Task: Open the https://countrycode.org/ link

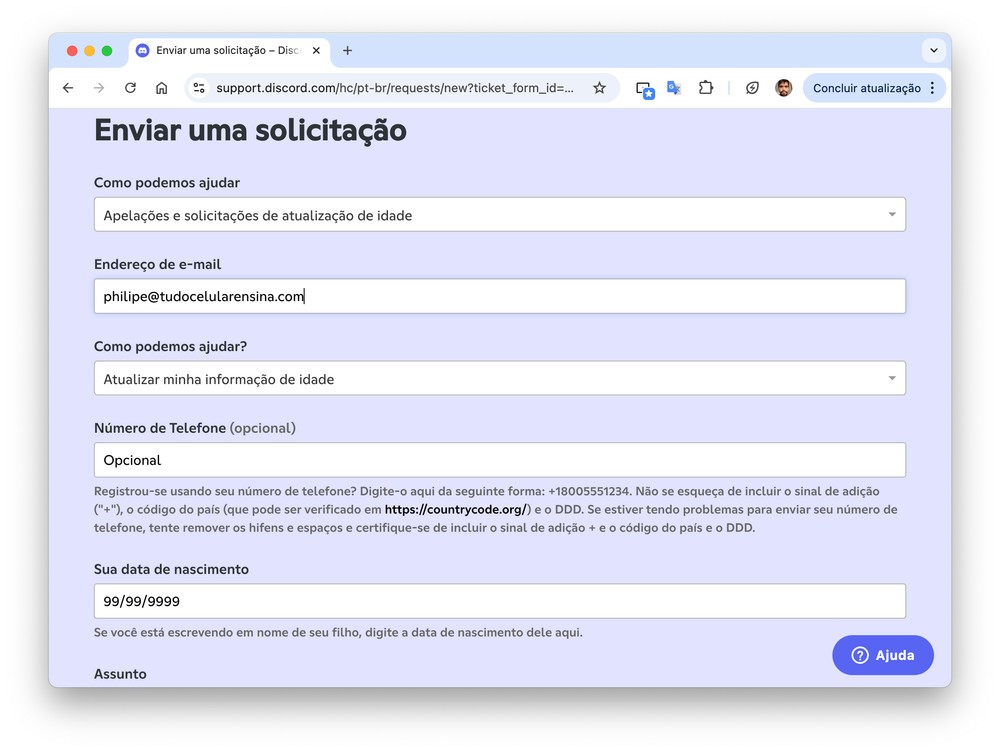Action: pyautogui.click(x=455, y=510)
